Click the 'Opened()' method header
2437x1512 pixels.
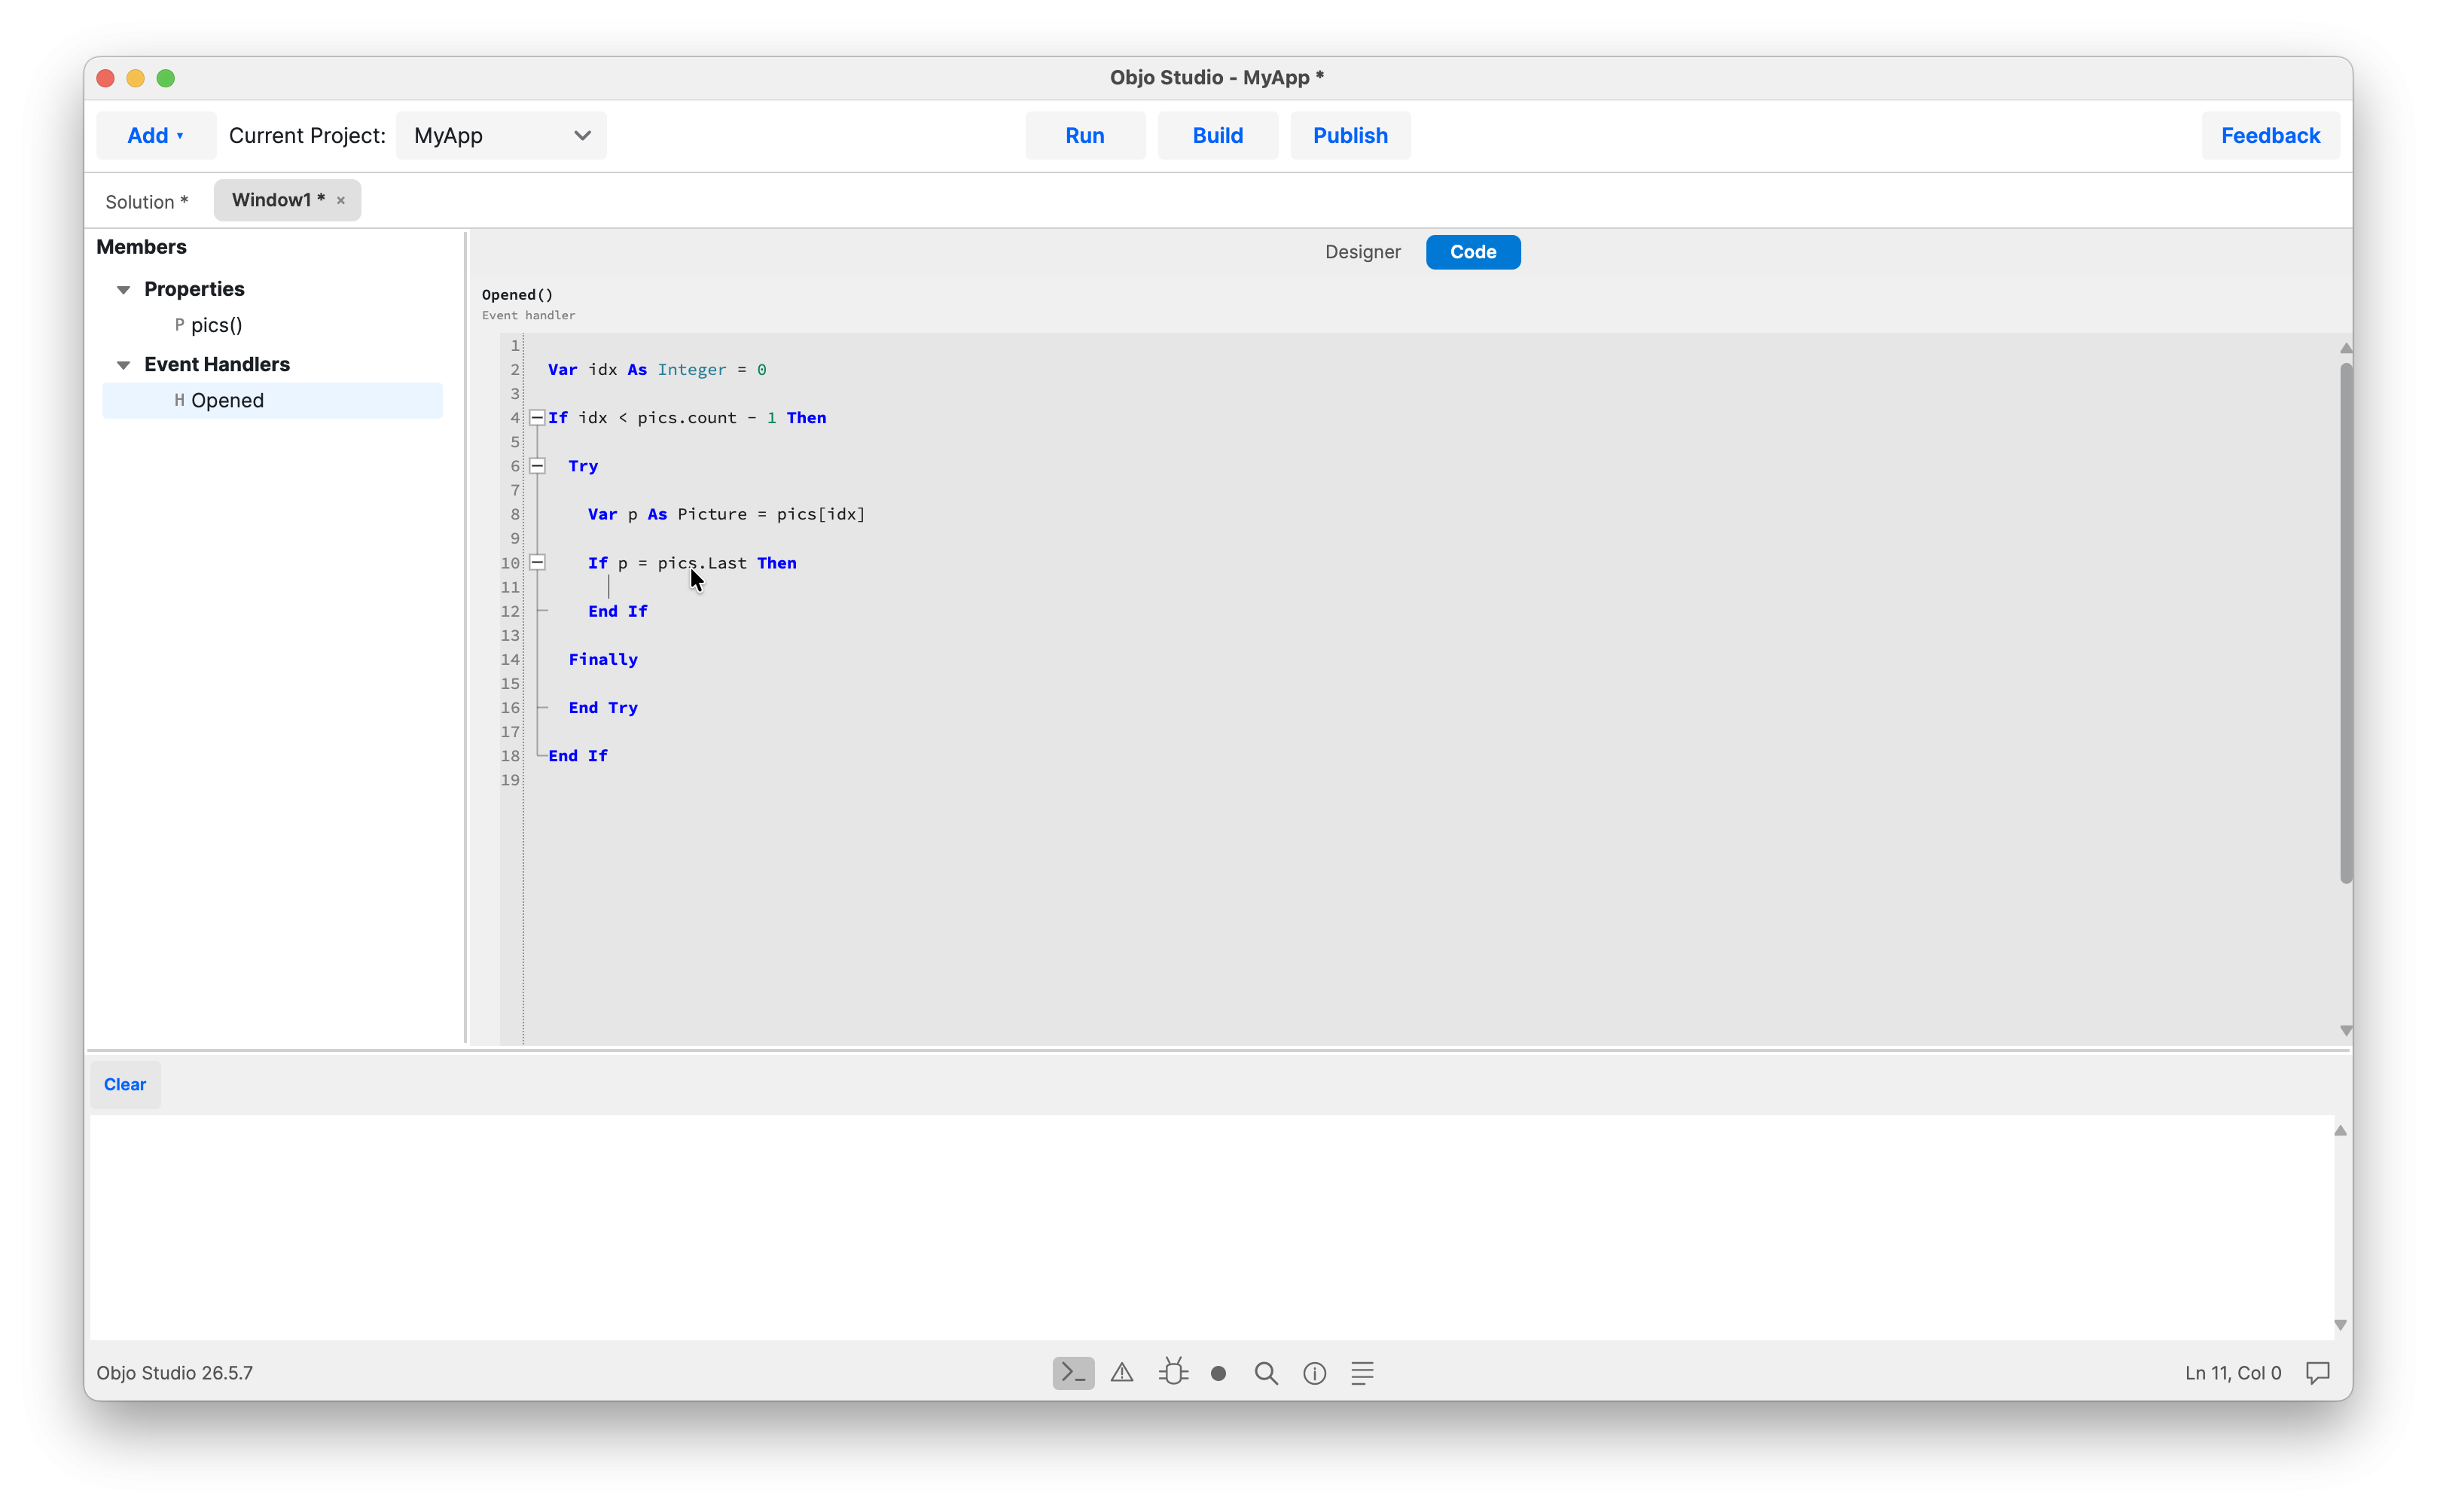coord(517,294)
